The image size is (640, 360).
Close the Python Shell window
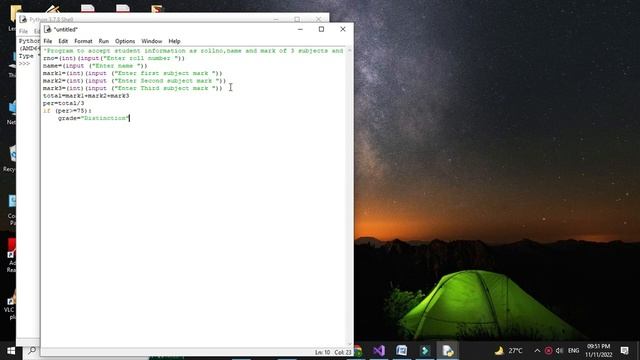(x=318, y=19)
